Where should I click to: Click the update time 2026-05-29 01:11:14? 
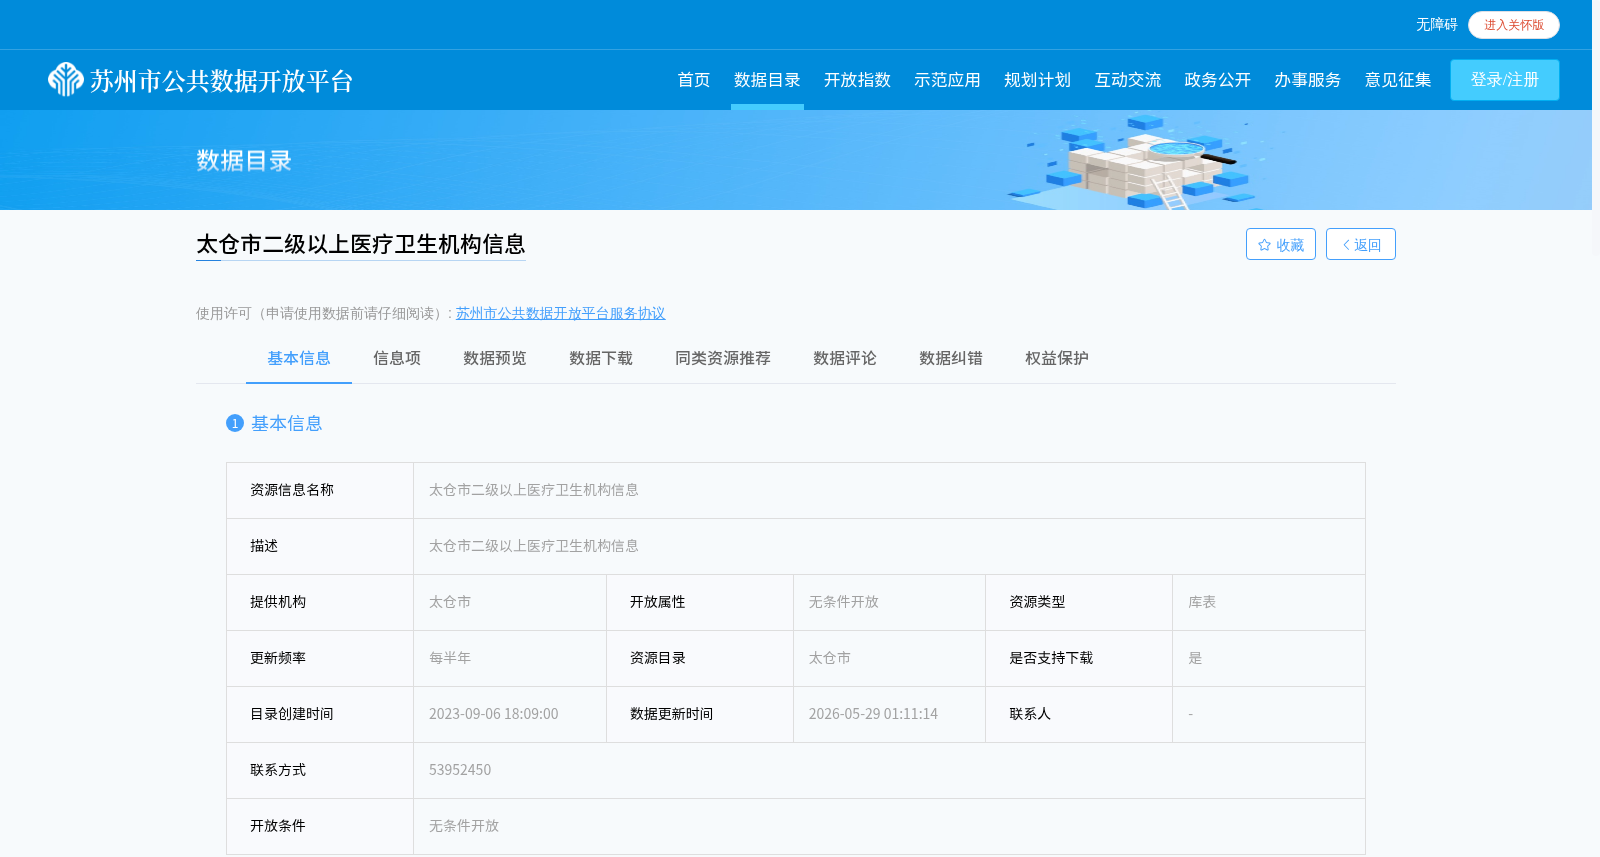point(873,714)
